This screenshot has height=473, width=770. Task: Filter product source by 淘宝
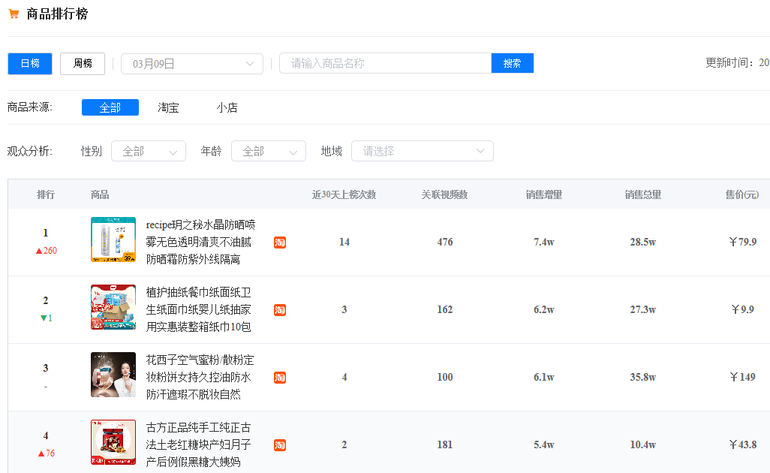(168, 107)
